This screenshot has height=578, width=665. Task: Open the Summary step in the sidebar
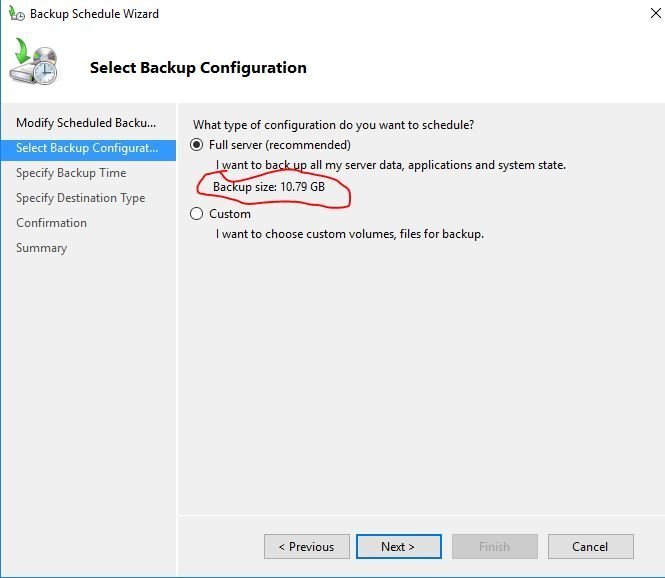click(42, 248)
